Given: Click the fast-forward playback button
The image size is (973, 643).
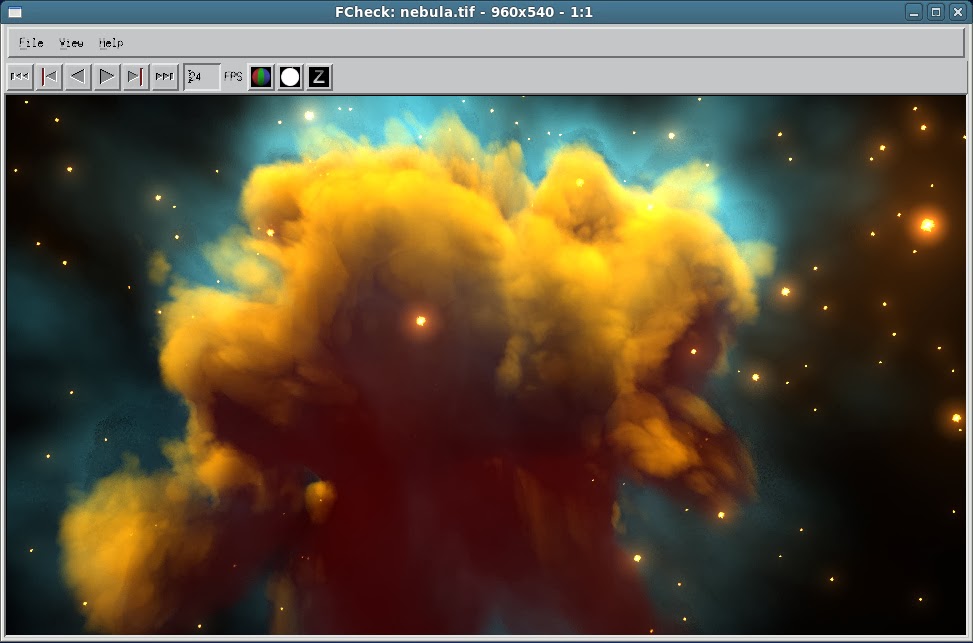Looking at the screenshot, I should coord(165,77).
